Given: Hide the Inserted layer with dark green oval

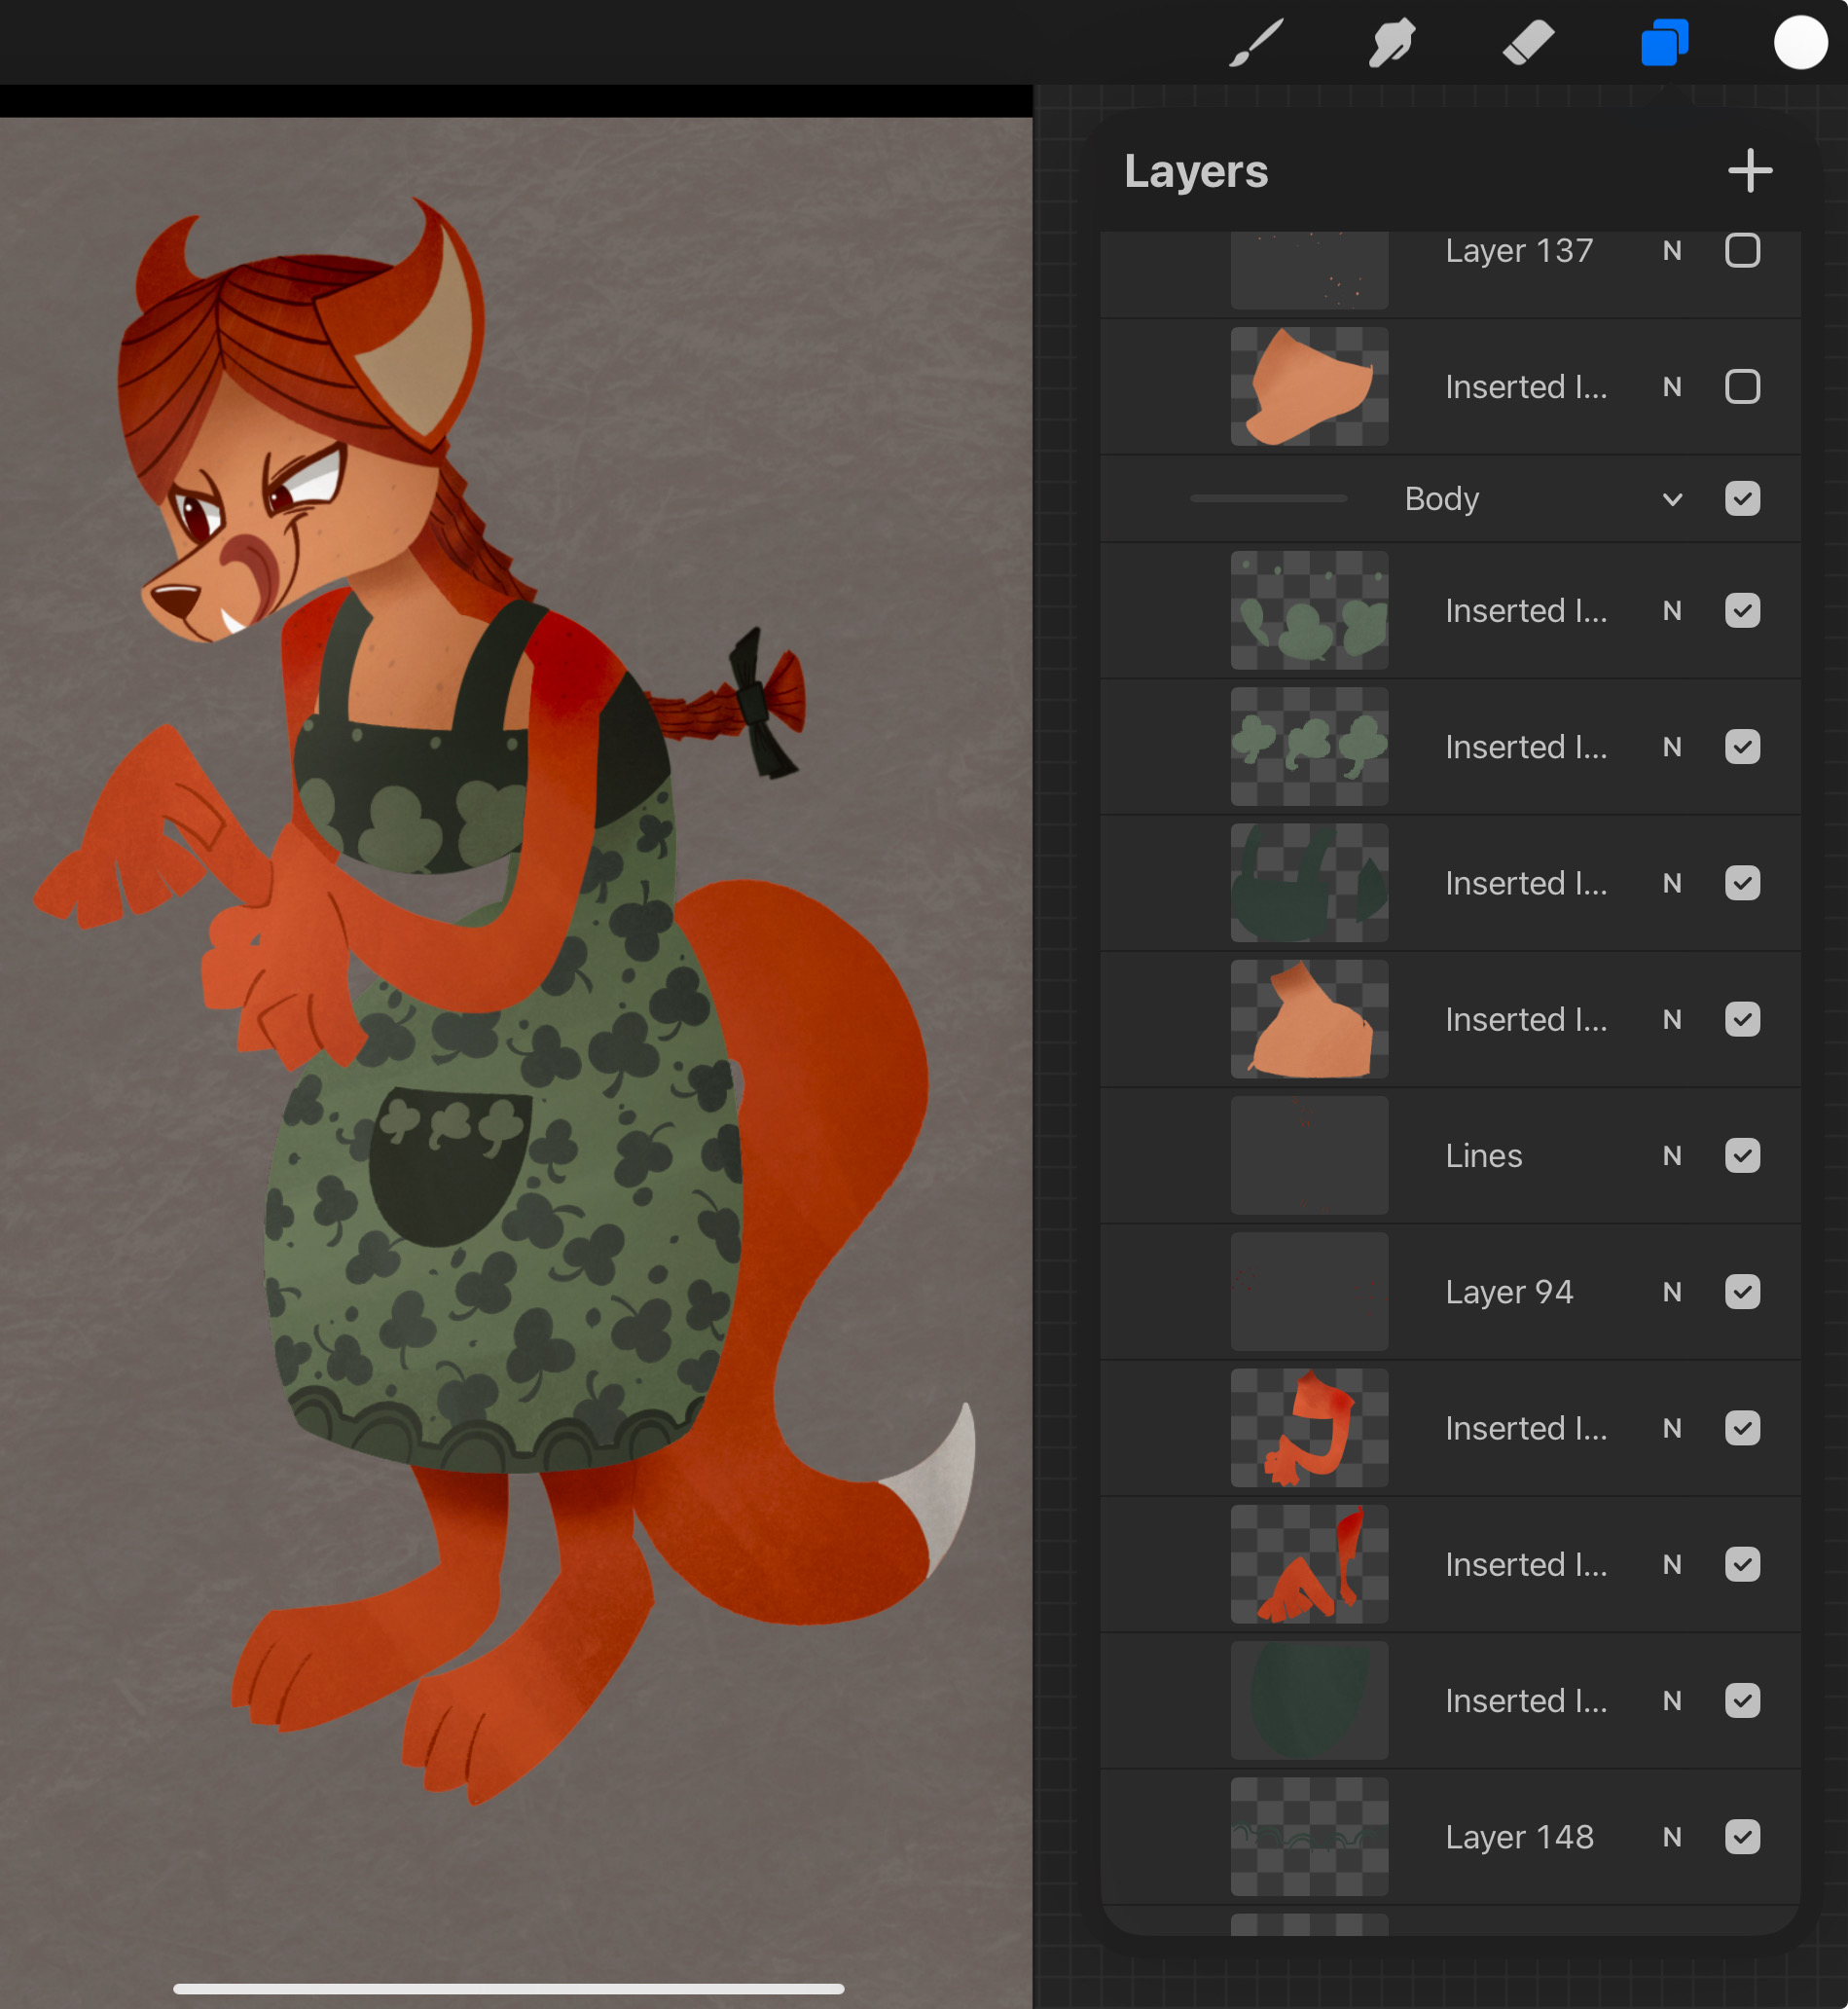Looking at the screenshot, I should (x=1742, y=1701).
